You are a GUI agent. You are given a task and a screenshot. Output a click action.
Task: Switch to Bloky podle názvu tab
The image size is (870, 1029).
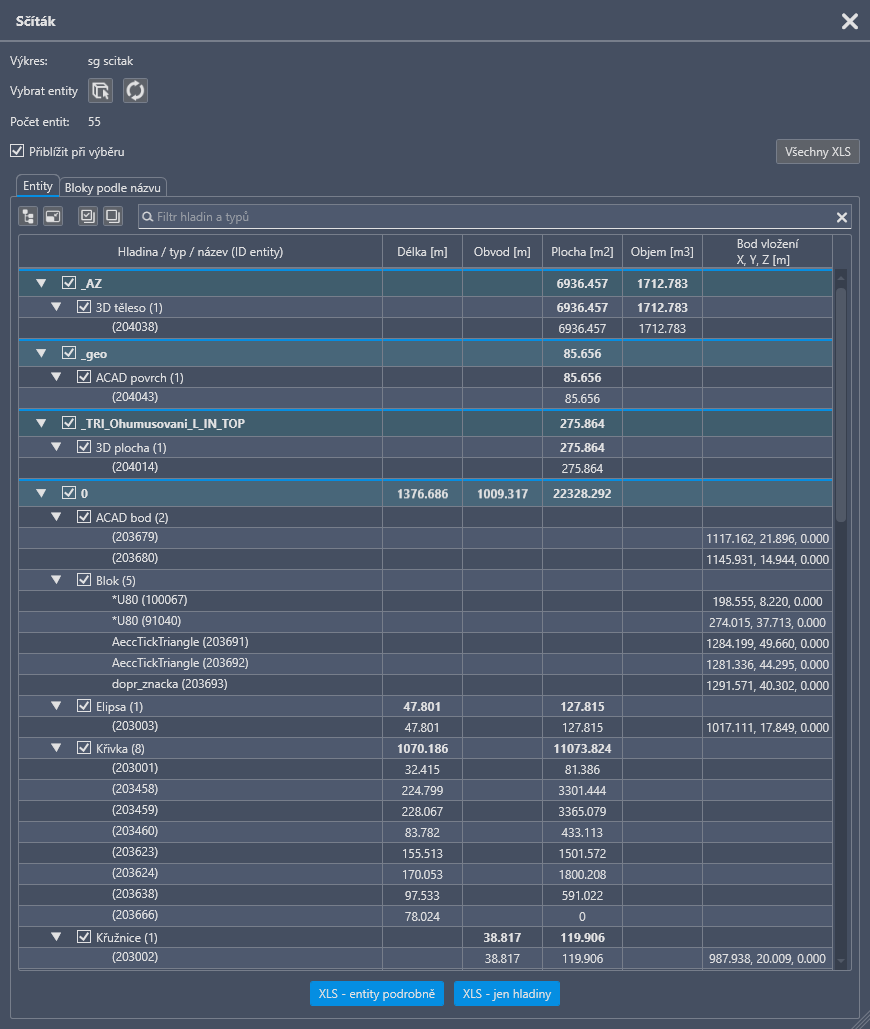113,187
